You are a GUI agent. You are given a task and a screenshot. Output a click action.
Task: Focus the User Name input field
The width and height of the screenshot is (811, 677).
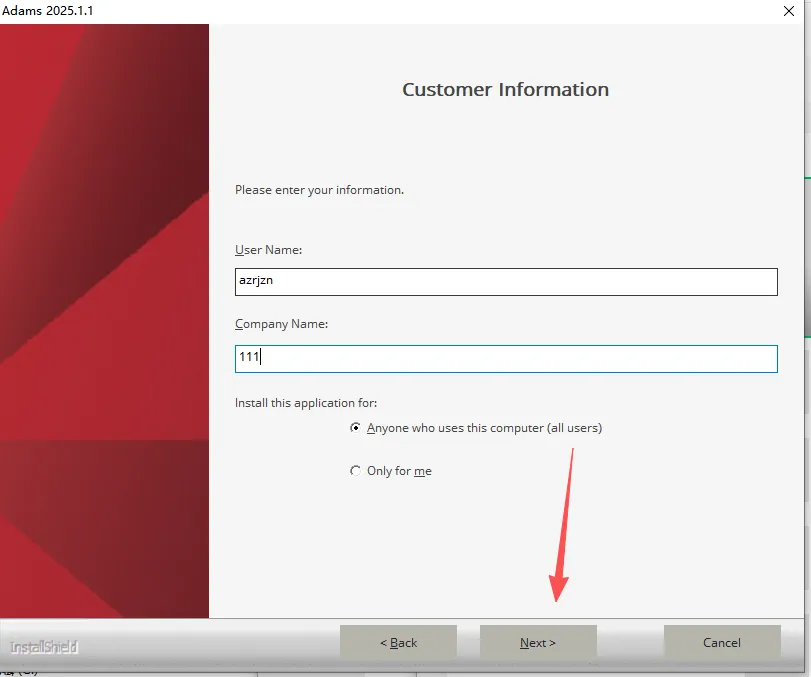point(506,282)
